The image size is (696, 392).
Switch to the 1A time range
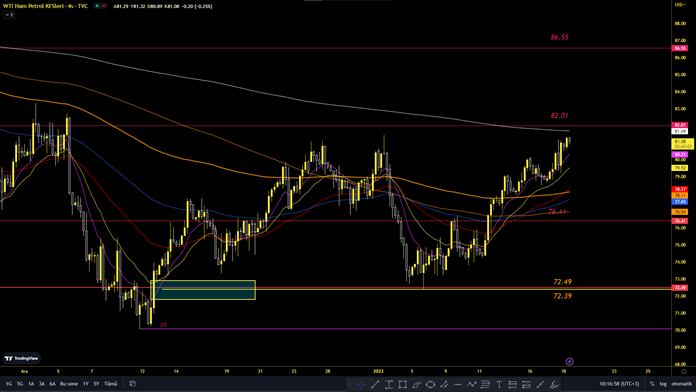coord(31,384)
